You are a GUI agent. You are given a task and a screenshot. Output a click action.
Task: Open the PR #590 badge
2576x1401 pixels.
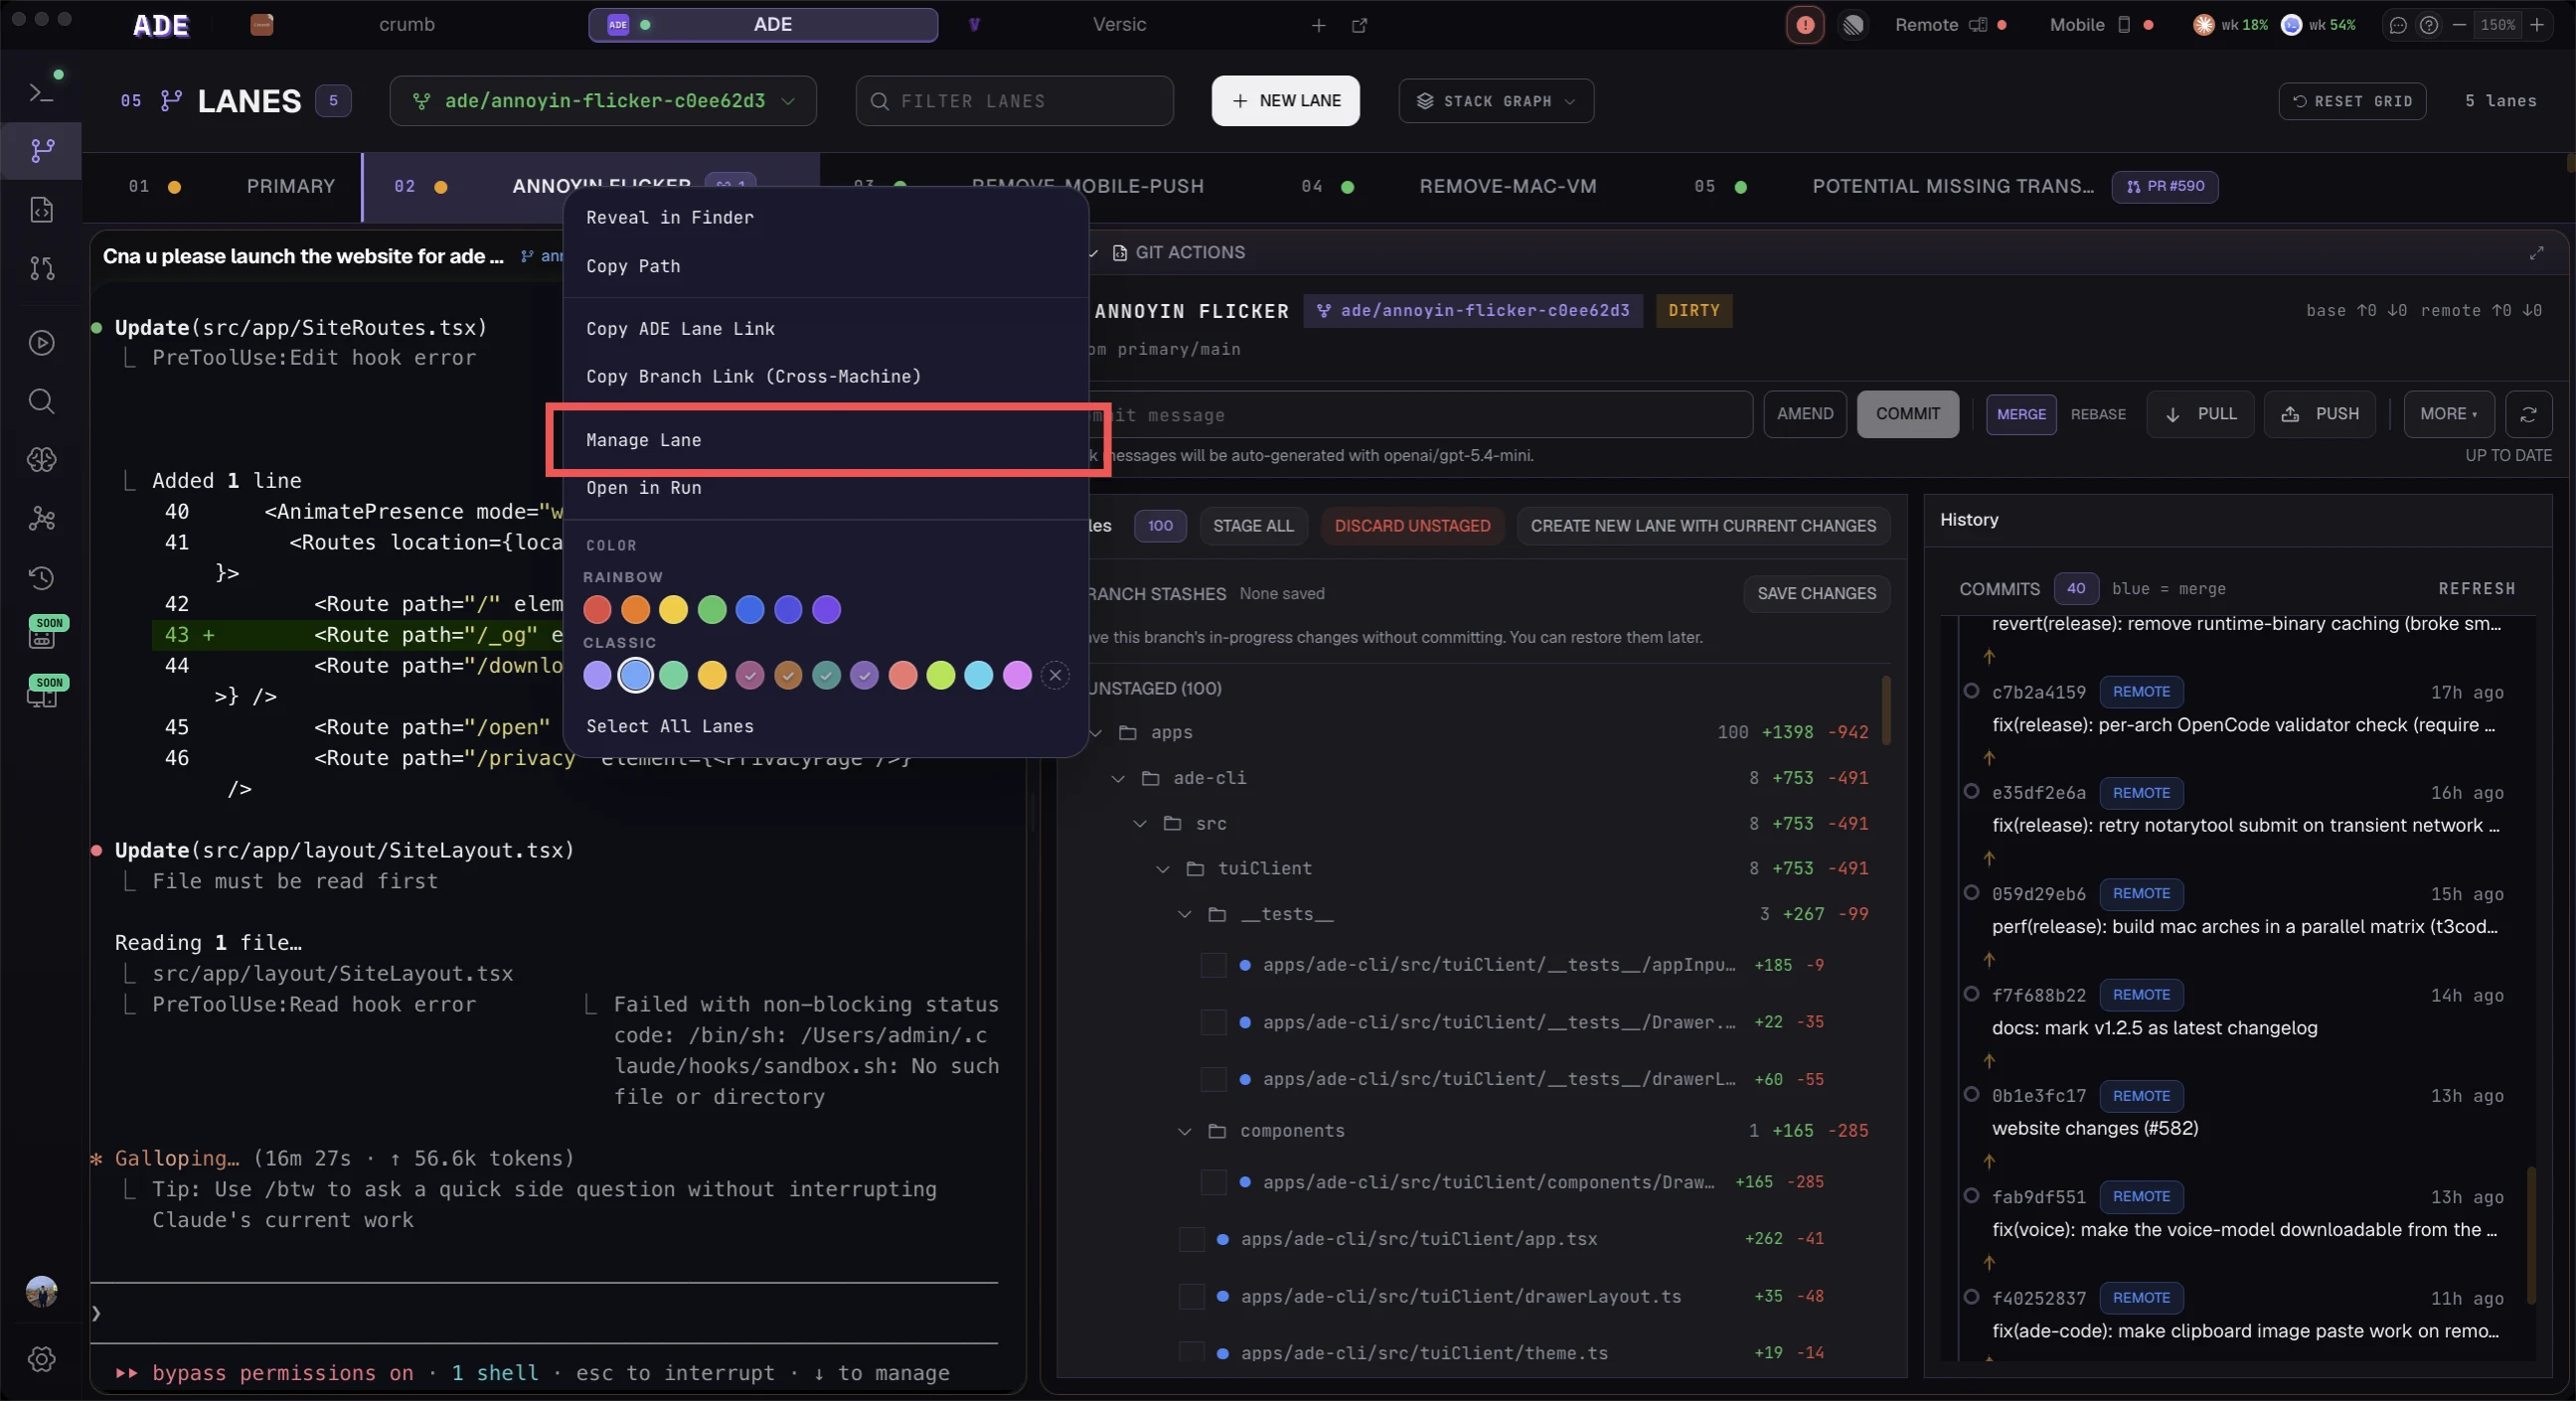point(2165,187)
